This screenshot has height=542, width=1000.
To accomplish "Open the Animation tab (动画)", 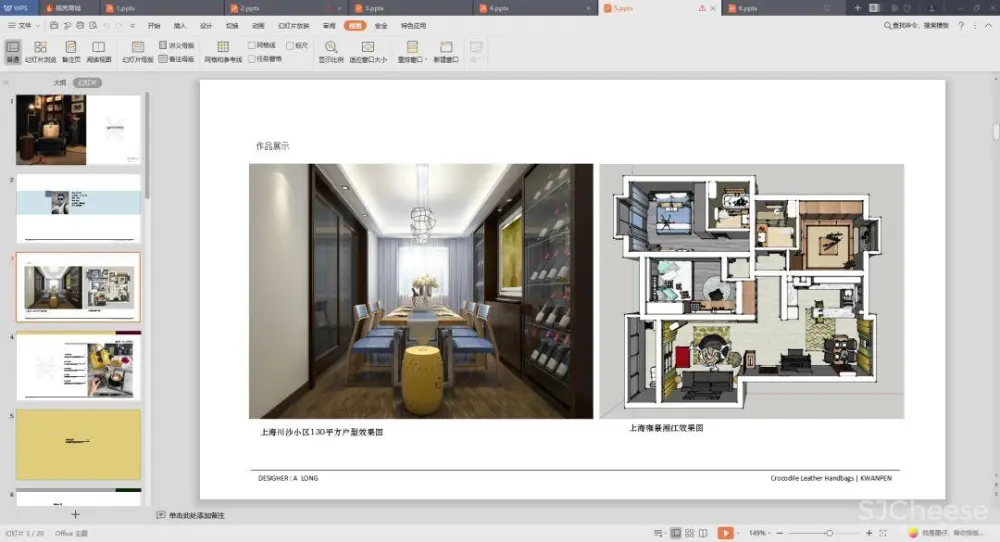I will point(258,26).
